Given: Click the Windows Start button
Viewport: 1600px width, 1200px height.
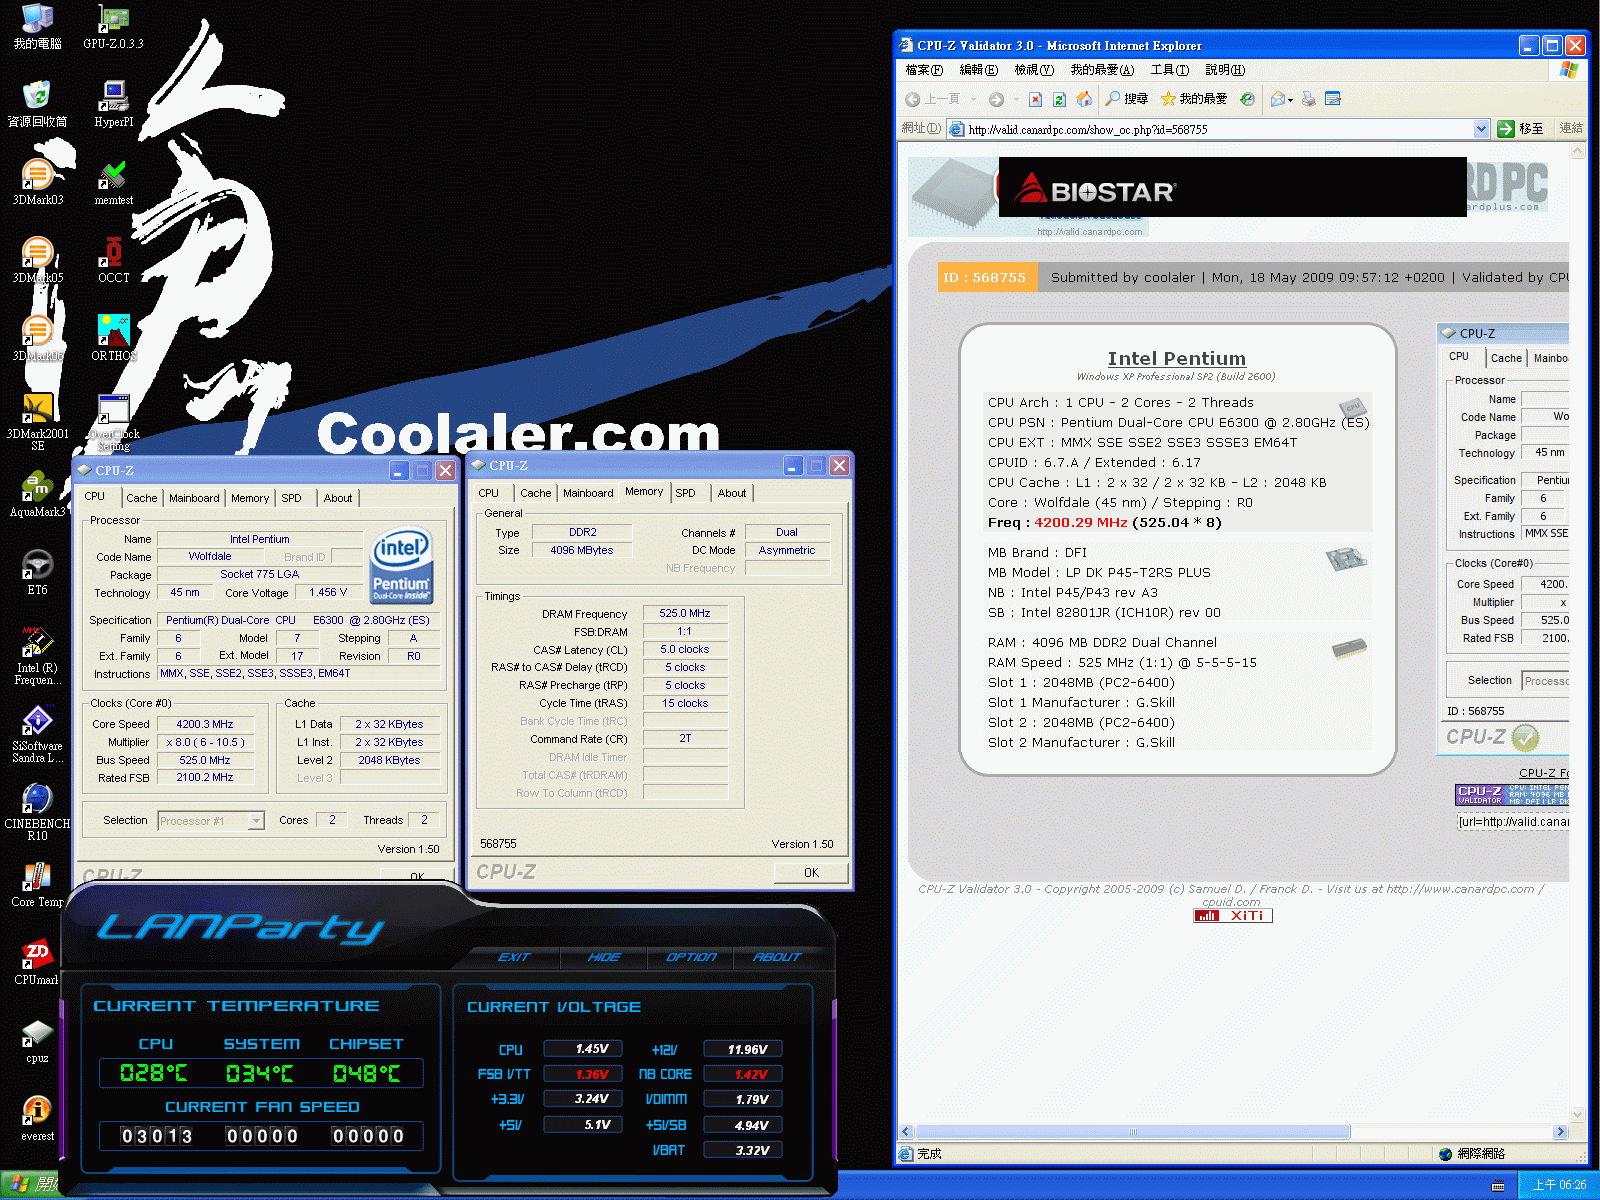Looking at the screenshot, I should tap(30, 1185).
